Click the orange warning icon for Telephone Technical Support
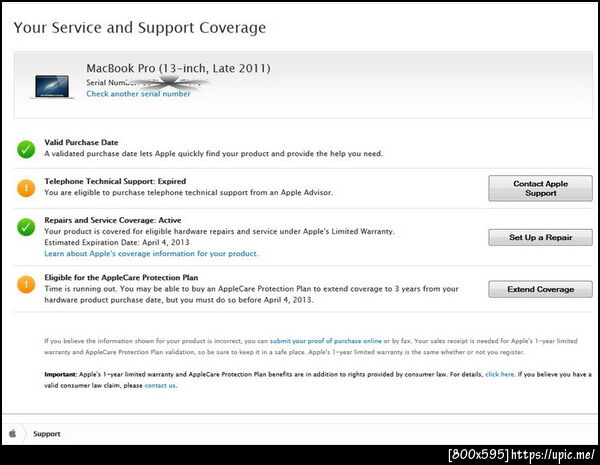The image size is (600, 465). coord(26,188)
